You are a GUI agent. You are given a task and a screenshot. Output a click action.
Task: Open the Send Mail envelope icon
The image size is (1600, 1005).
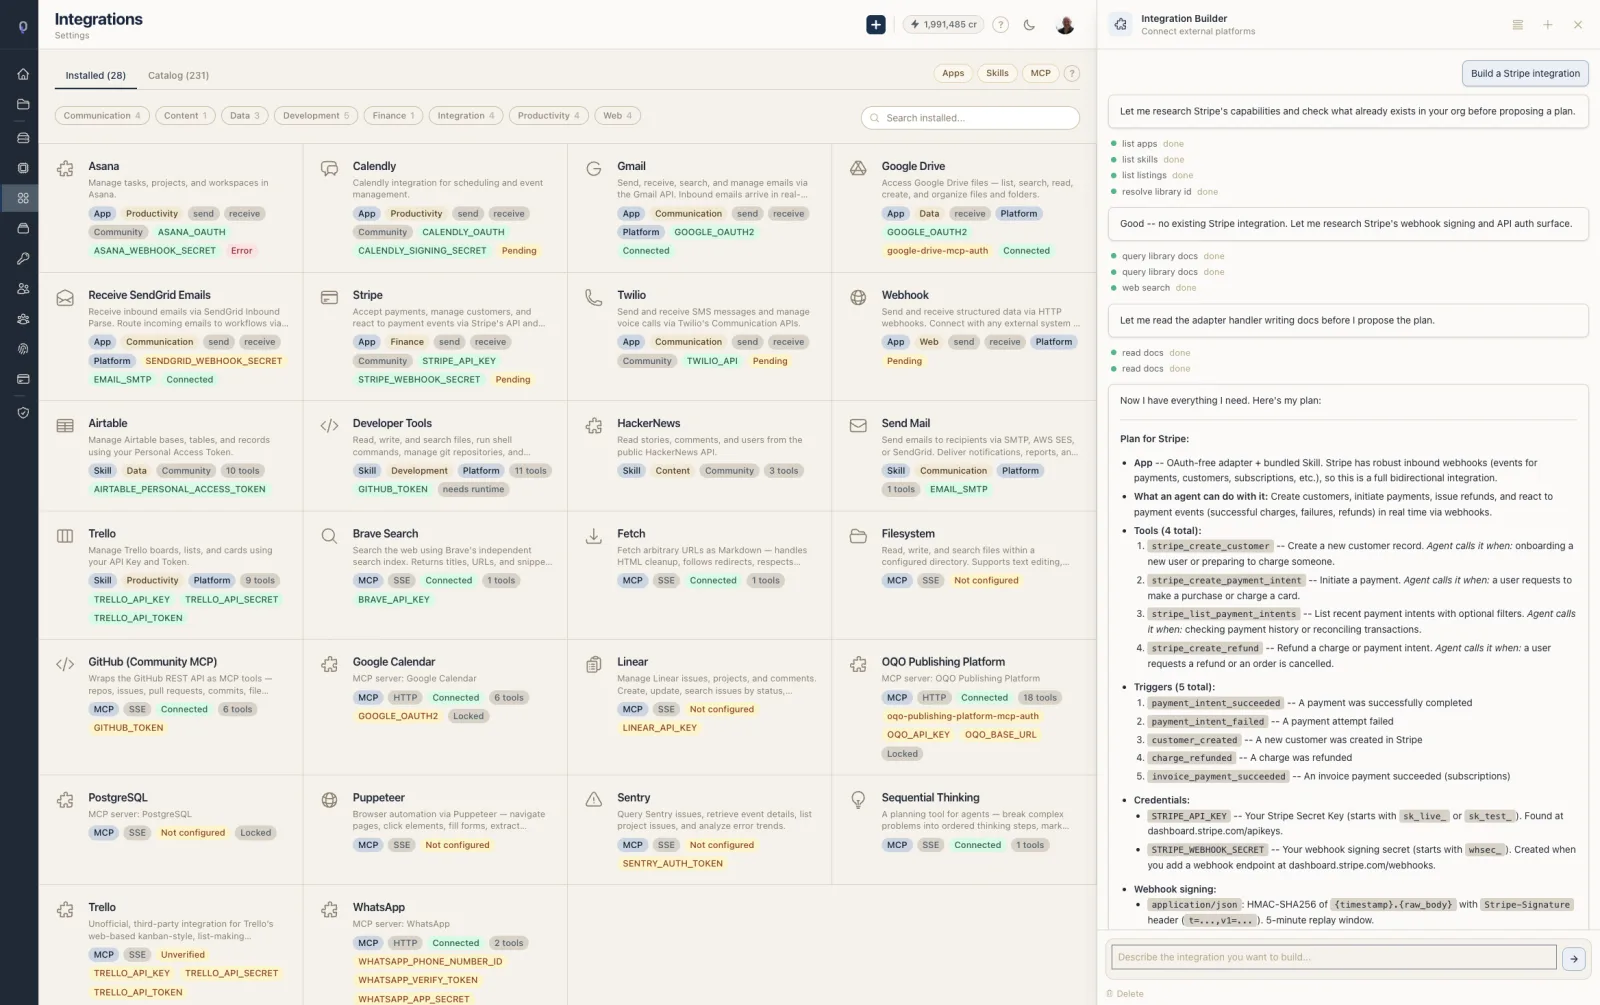pyautogui.click(x=858, y=426)
